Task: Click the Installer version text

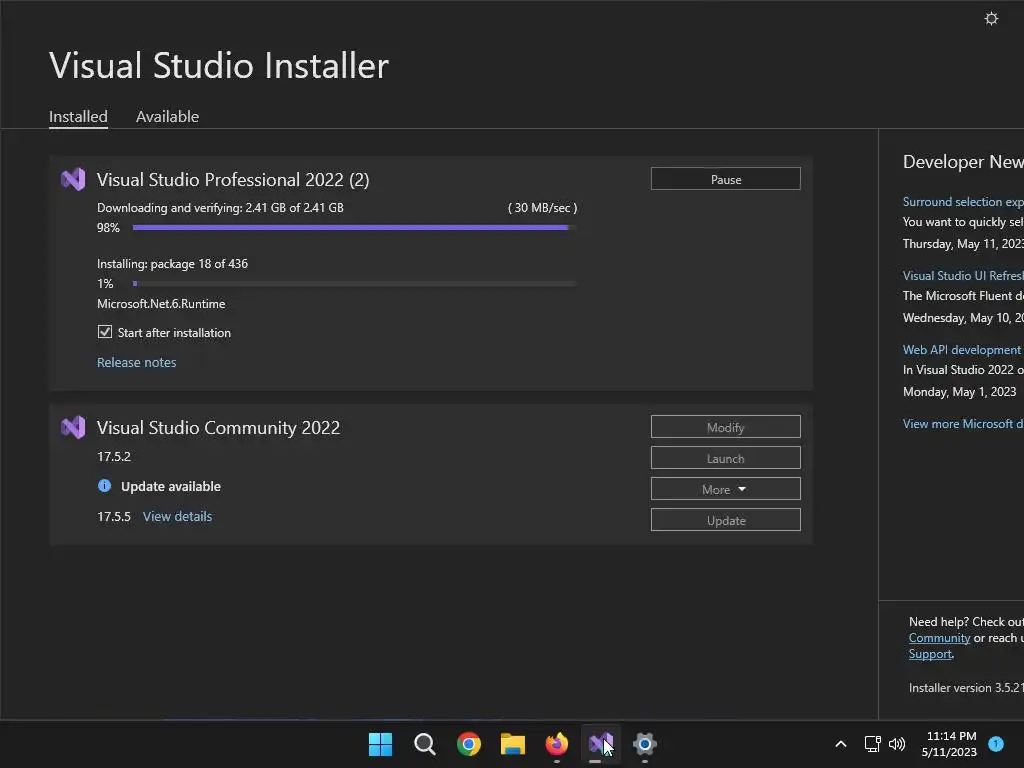Action: [966, 688]
